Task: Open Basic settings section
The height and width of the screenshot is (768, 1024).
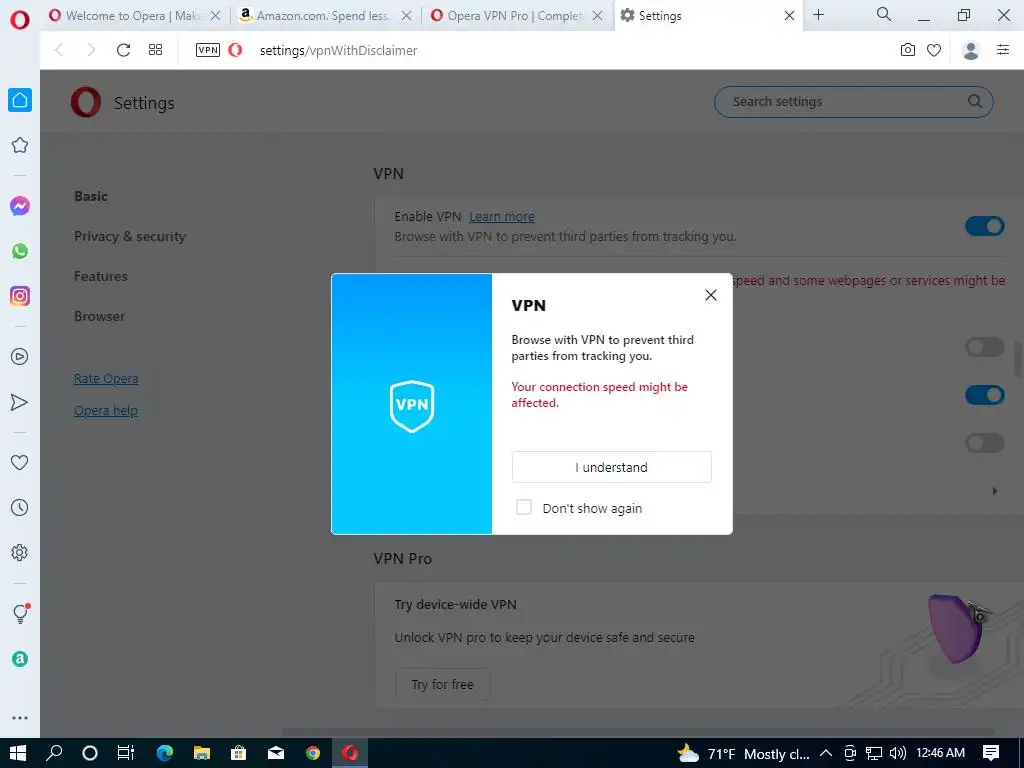Action: pyautogui.click(x=91, y=197)
